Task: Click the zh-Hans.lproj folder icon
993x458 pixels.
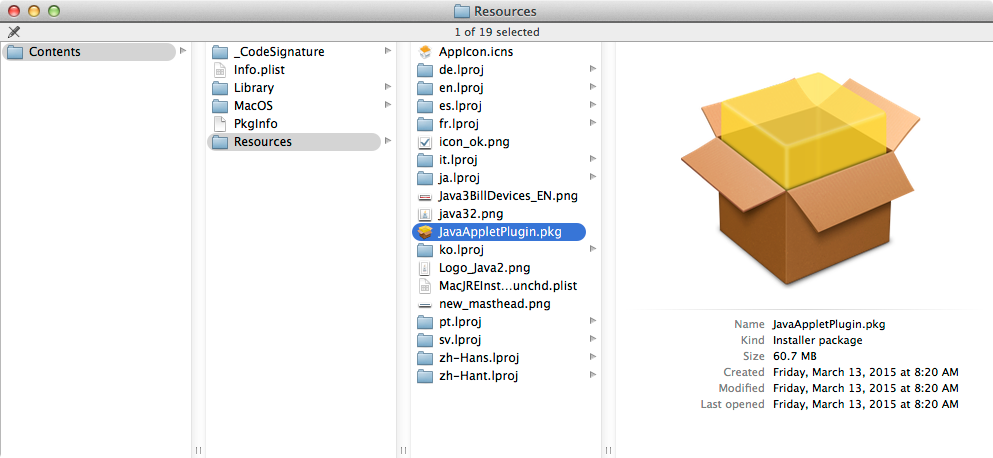Action: click(425, 358)
